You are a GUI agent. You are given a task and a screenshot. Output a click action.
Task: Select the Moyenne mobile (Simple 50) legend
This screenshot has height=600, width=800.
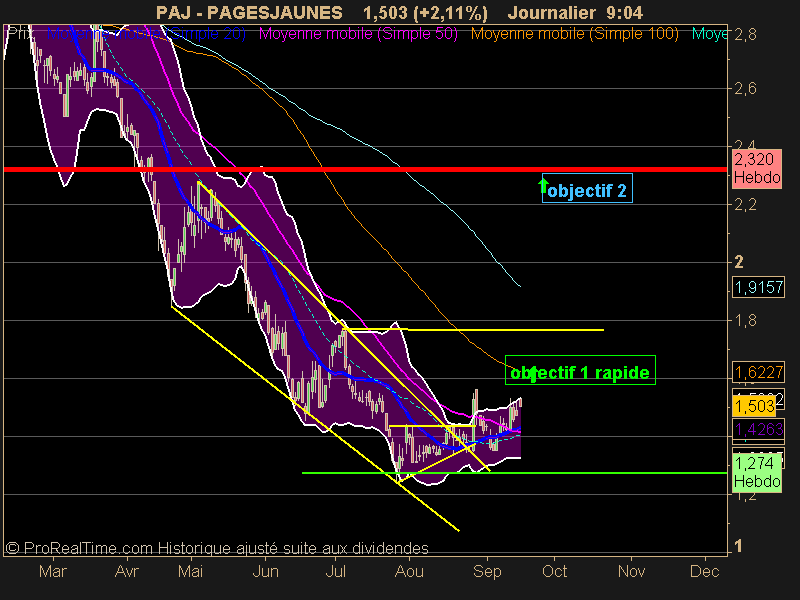[x=358, y=34]
